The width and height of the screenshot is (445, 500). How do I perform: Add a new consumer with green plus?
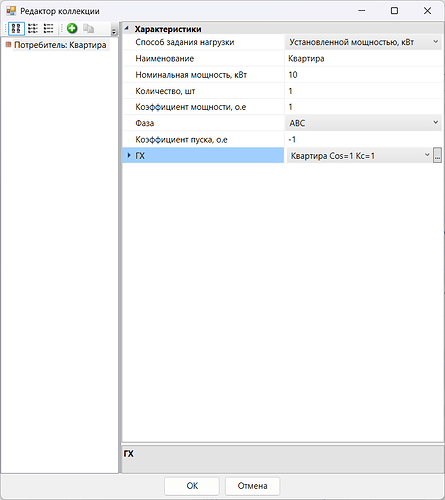click(x=72, y=29)
